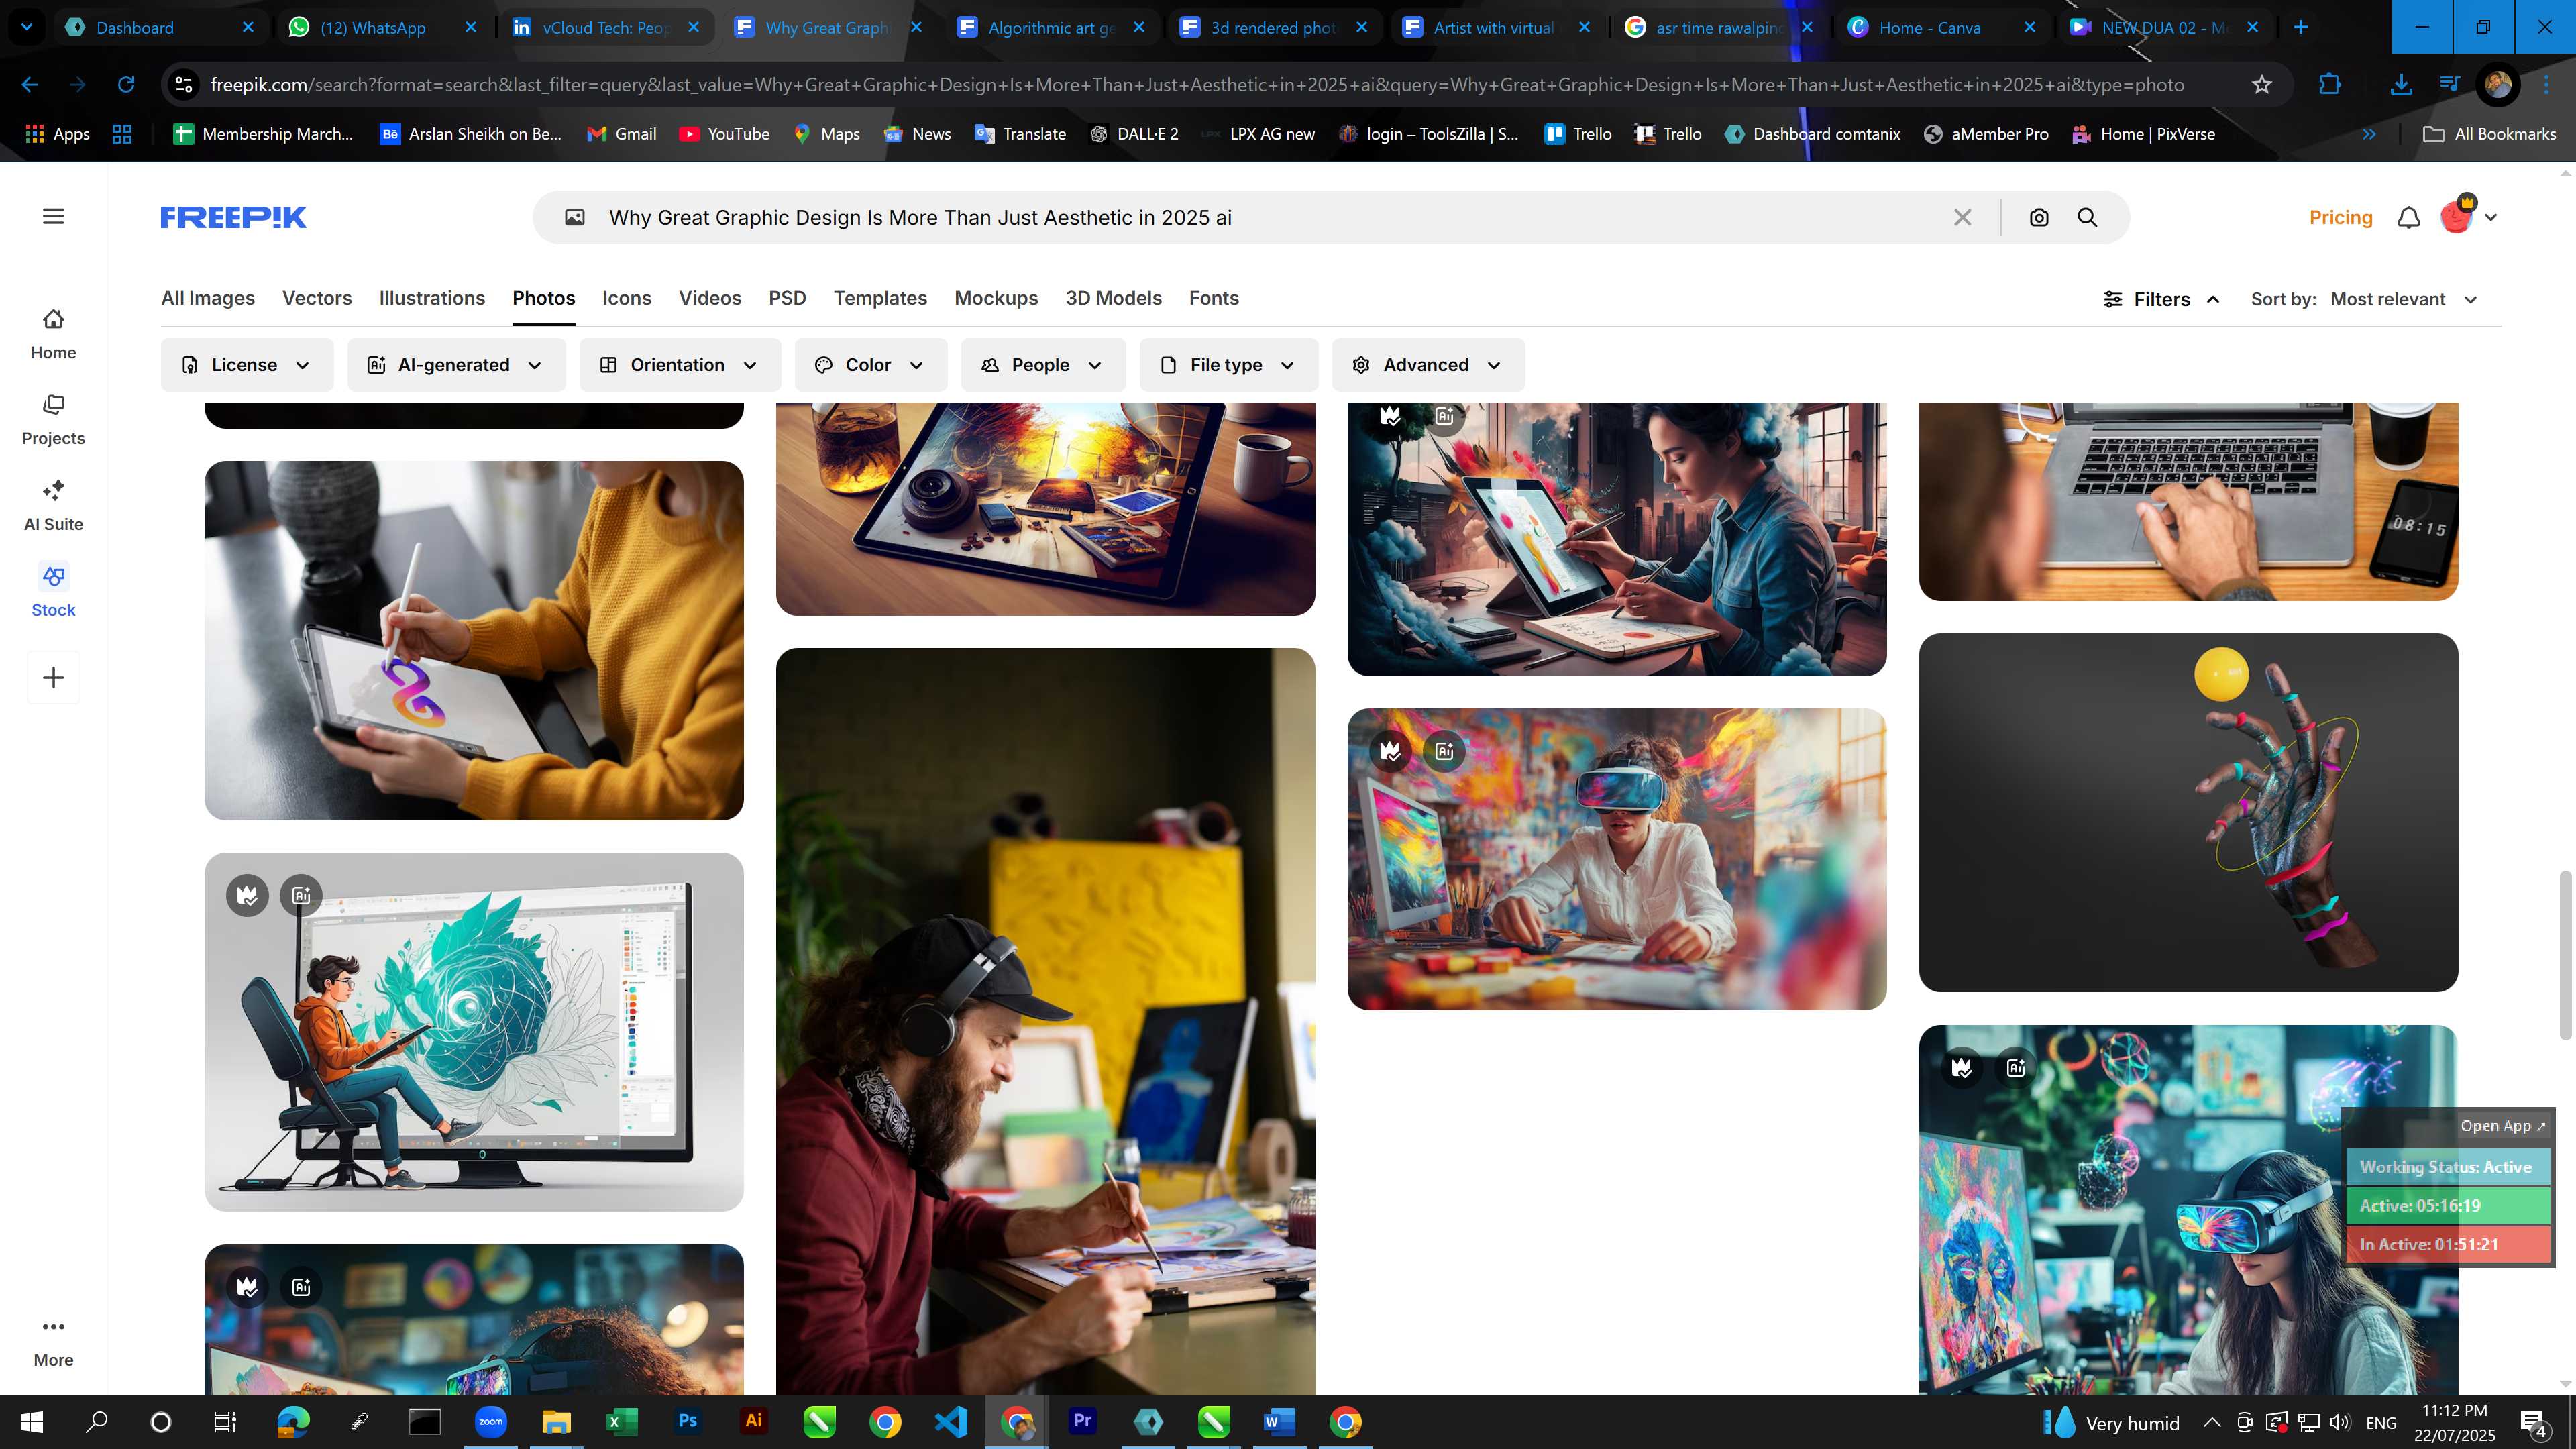Image resolution: width=2576 pixels, height=1449 pixels.
Task: Open All Bookmarks folder
Action: (2489, 134)
